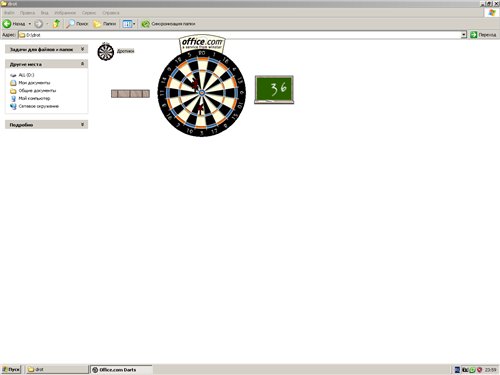Open My Documents link in sidebar
The width and height of the screenshot is (500, 375).
tap(34, 83)
